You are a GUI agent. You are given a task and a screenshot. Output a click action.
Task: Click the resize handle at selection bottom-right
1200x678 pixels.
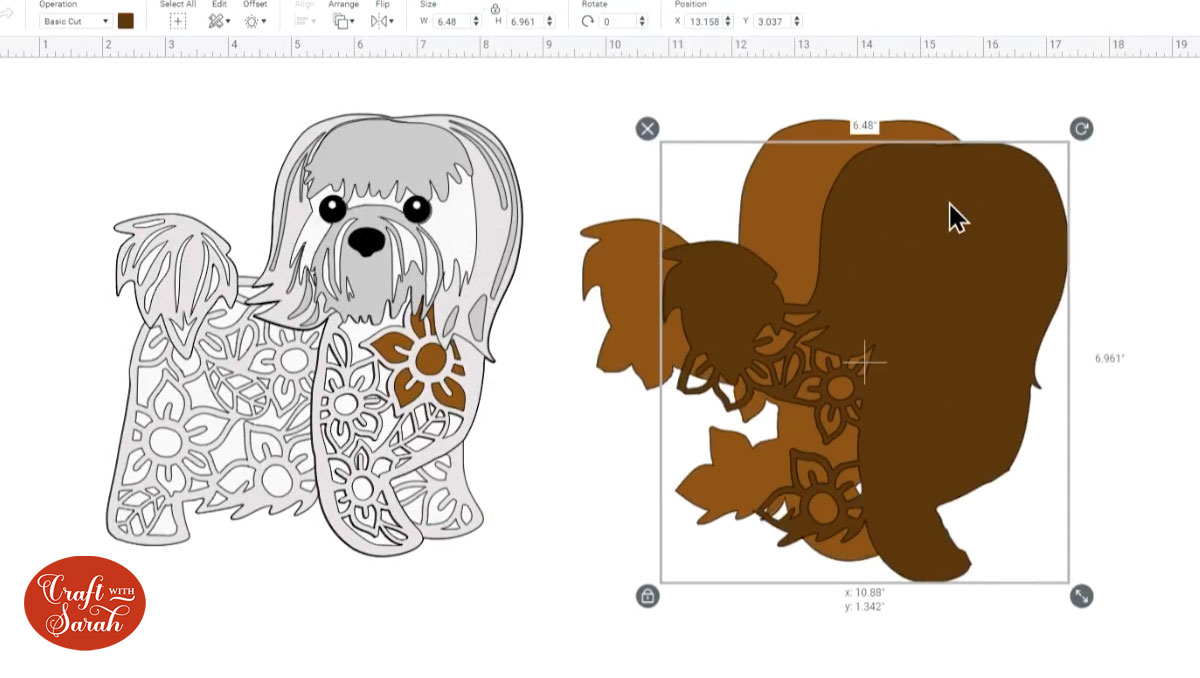pos(1079,595)
